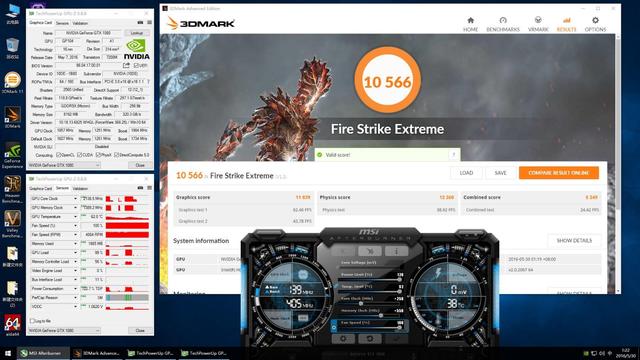This screenshot has height=360, width=640.
Task: Toggle the UEFI checkbox in GPU-Z
Action: (x=136, y=65)
